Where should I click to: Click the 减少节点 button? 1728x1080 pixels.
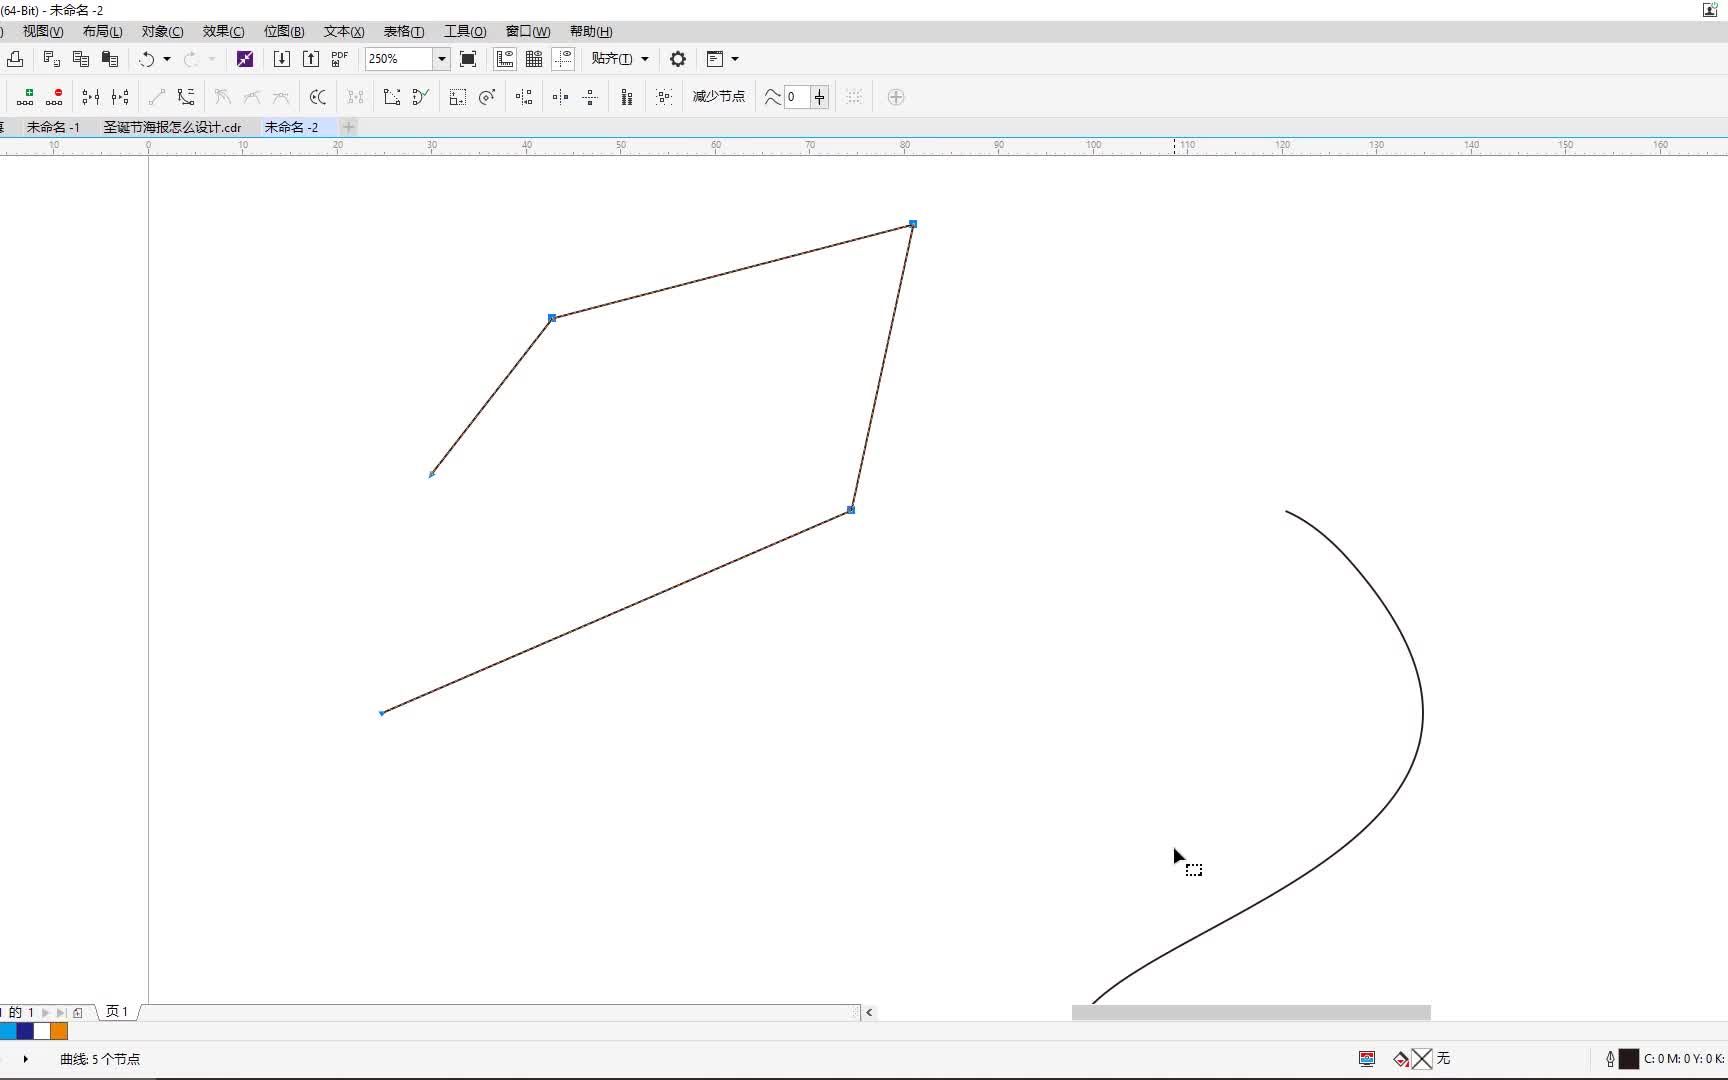click(x=718, y=97)
